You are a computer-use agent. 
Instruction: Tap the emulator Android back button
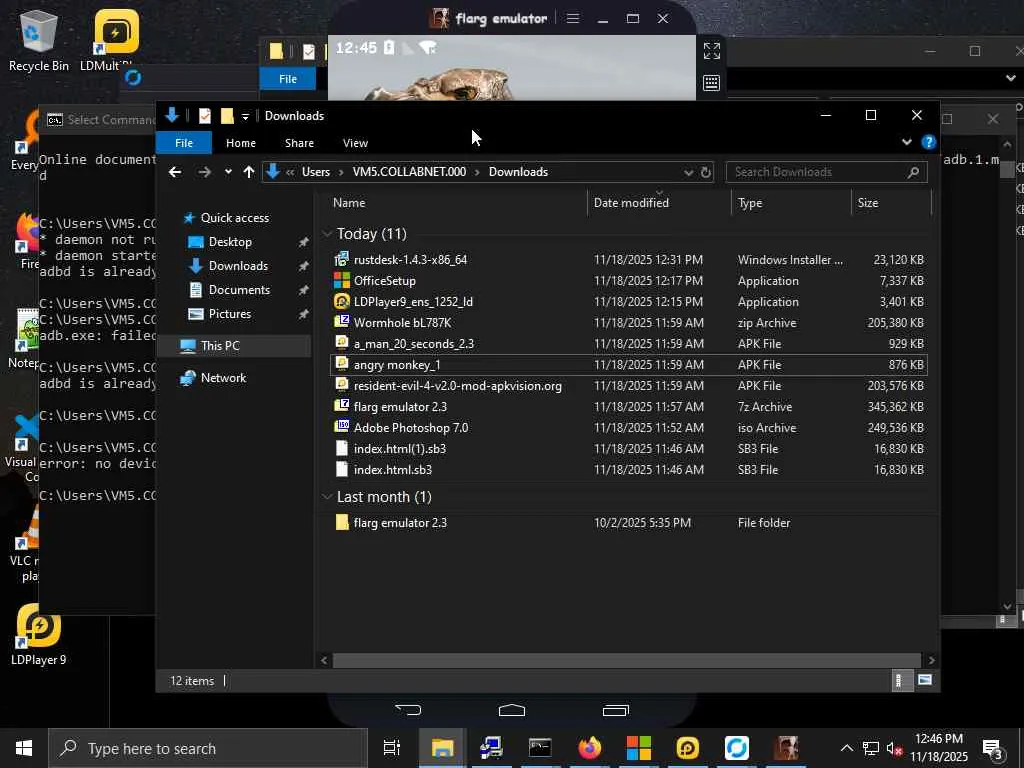pos(408,710)
